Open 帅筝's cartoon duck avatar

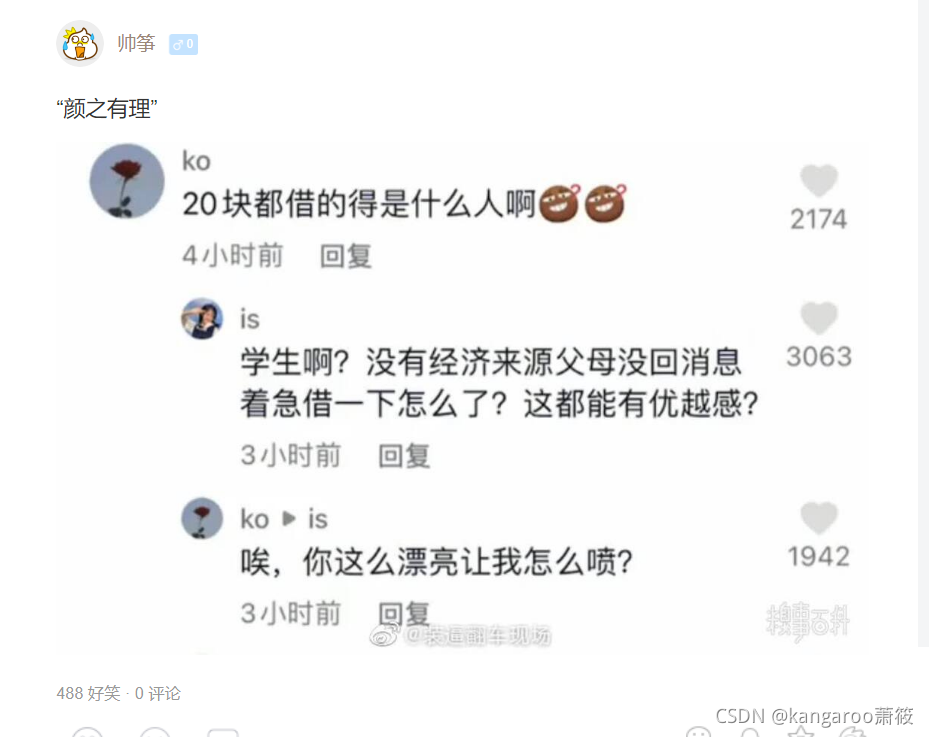[x=80, y=43]
